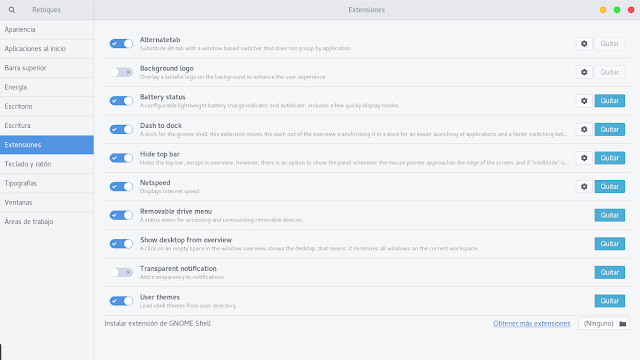Screen dimensions: 640x360
Task: Open Netspeed settings gear
Action: (x=584, y=187)
